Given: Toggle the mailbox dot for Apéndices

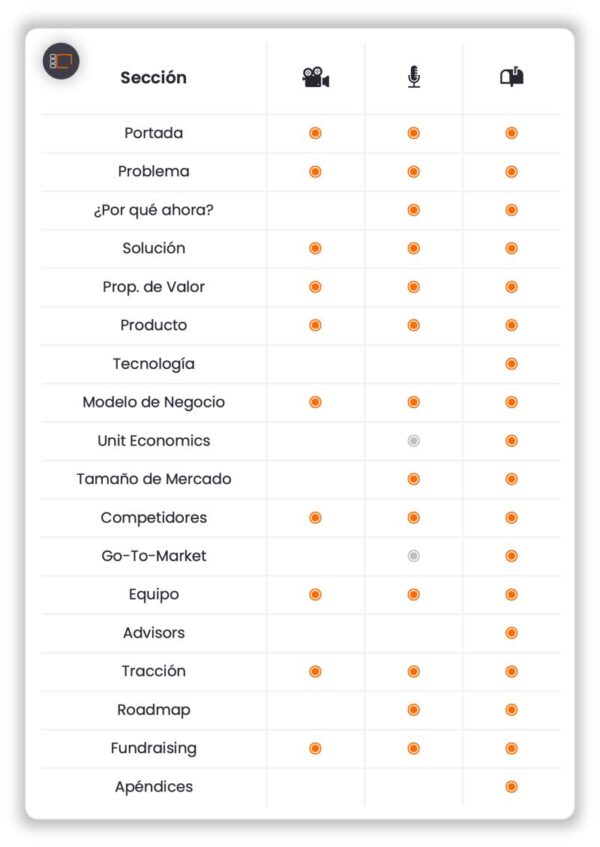Looking at the screenshot, I should pos(511,787).
